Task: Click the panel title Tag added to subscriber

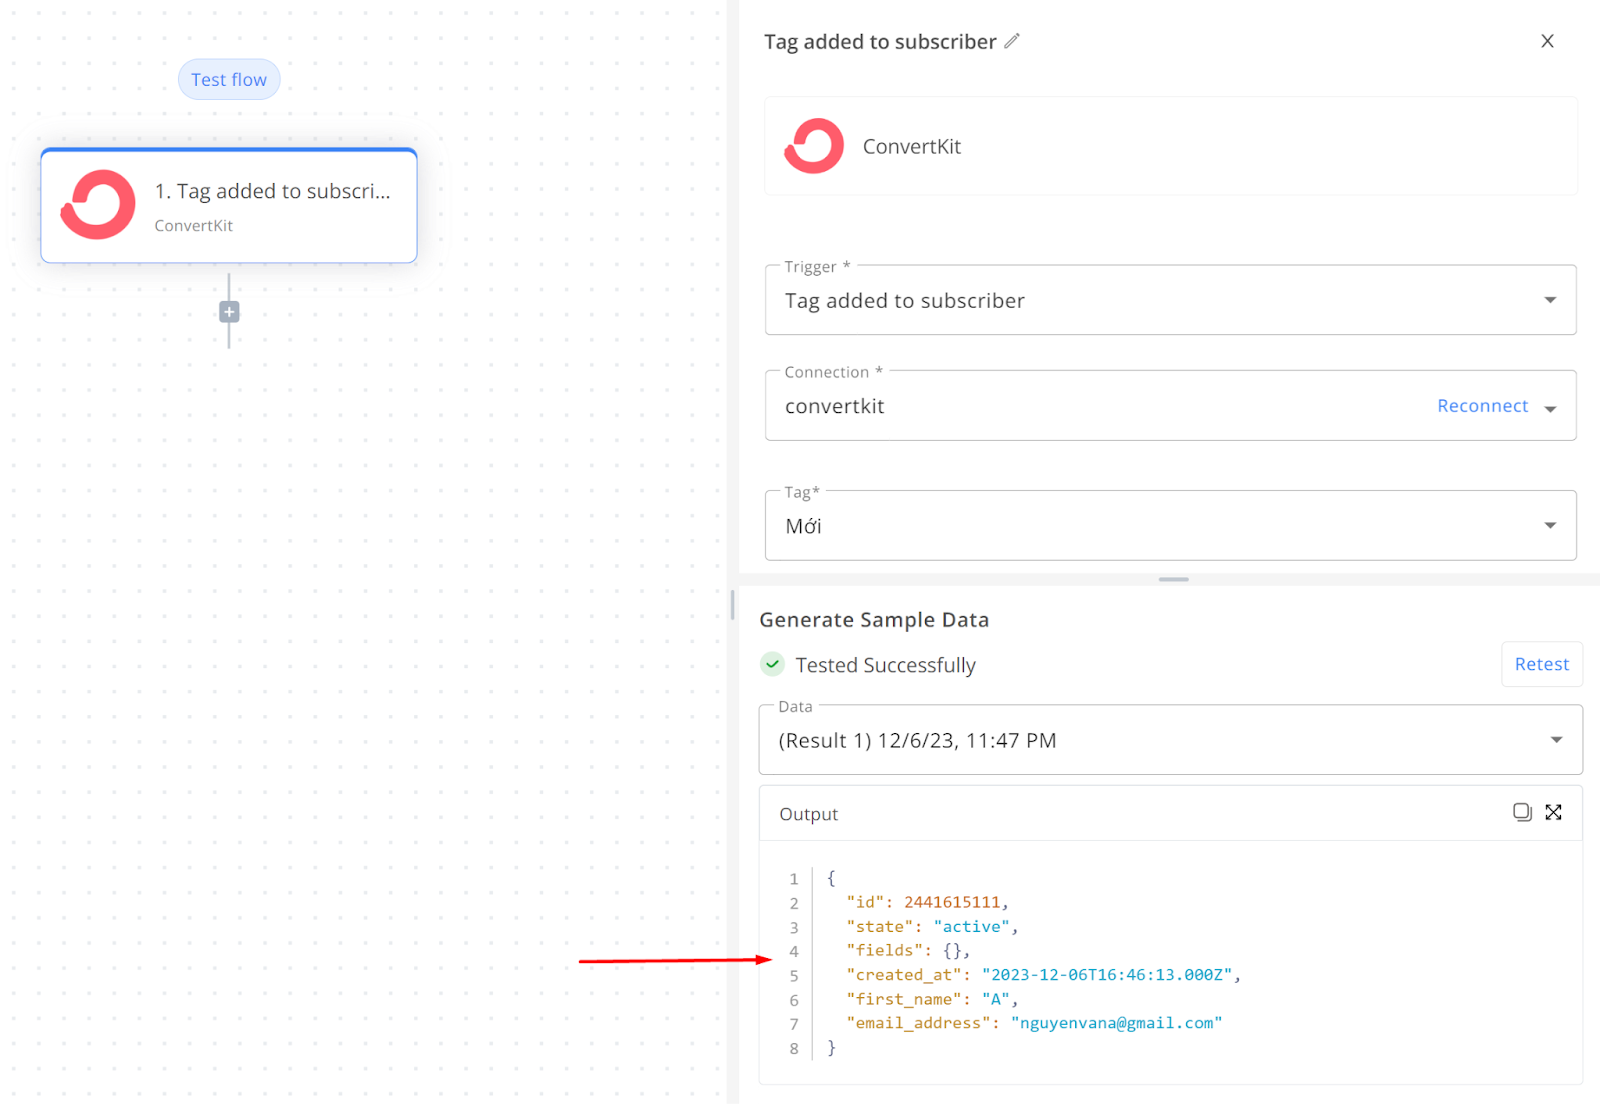Action: pos(880,41)
